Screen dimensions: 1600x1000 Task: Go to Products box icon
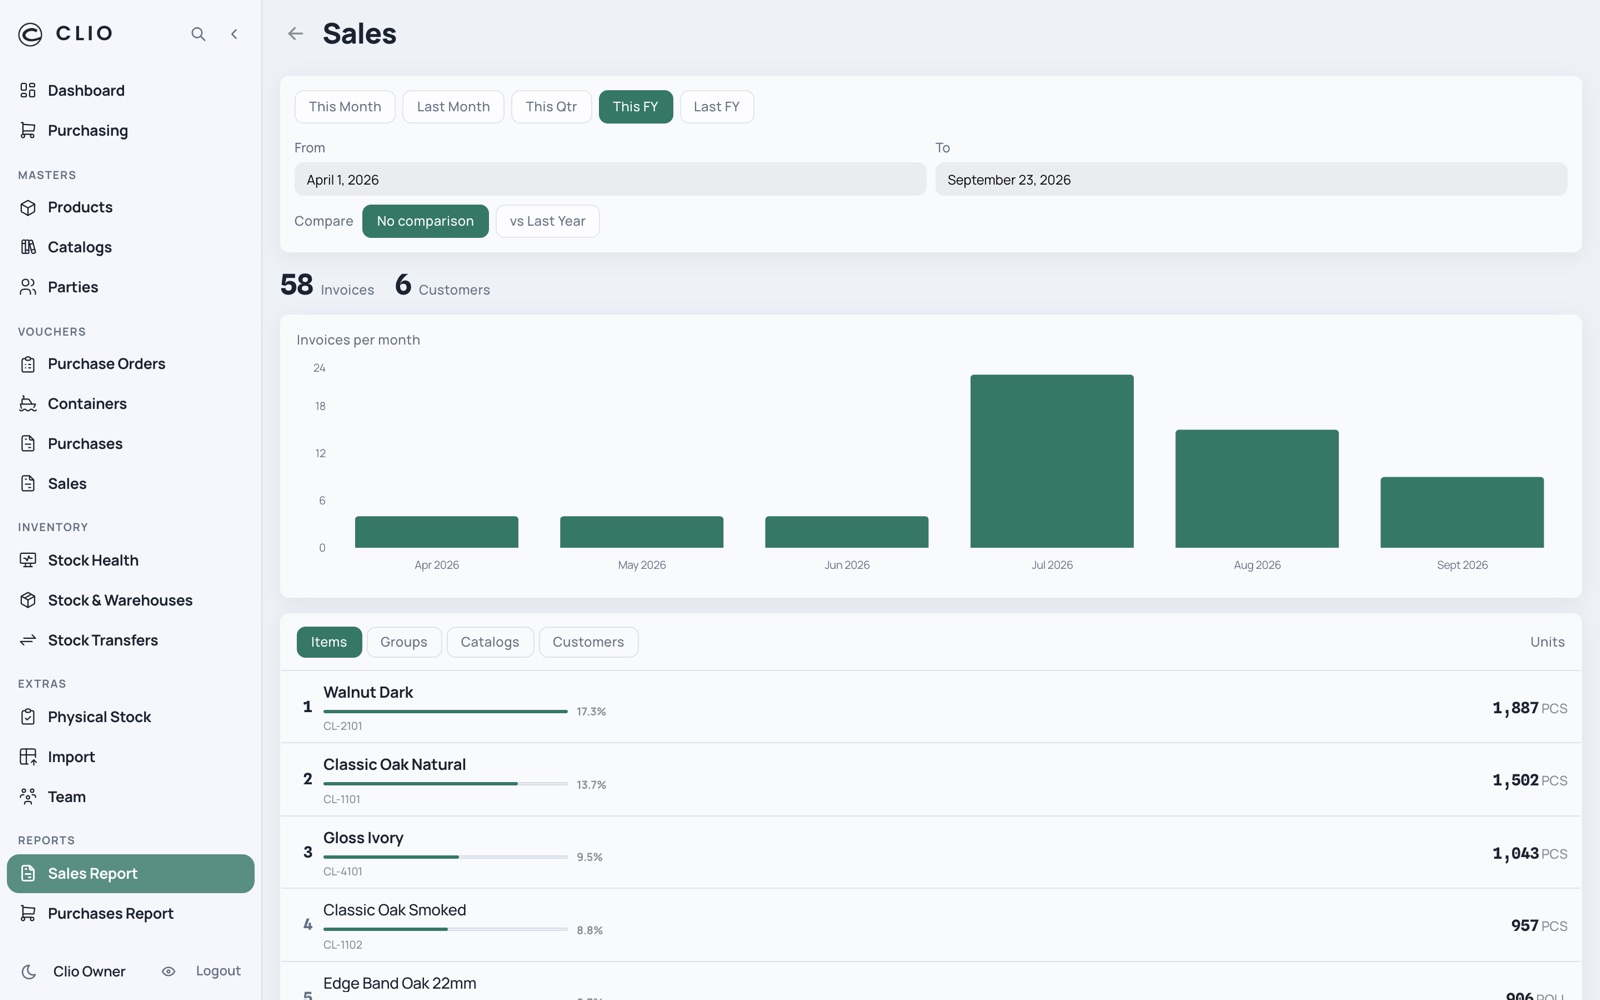pyautogui.click(x=28, y=207)
